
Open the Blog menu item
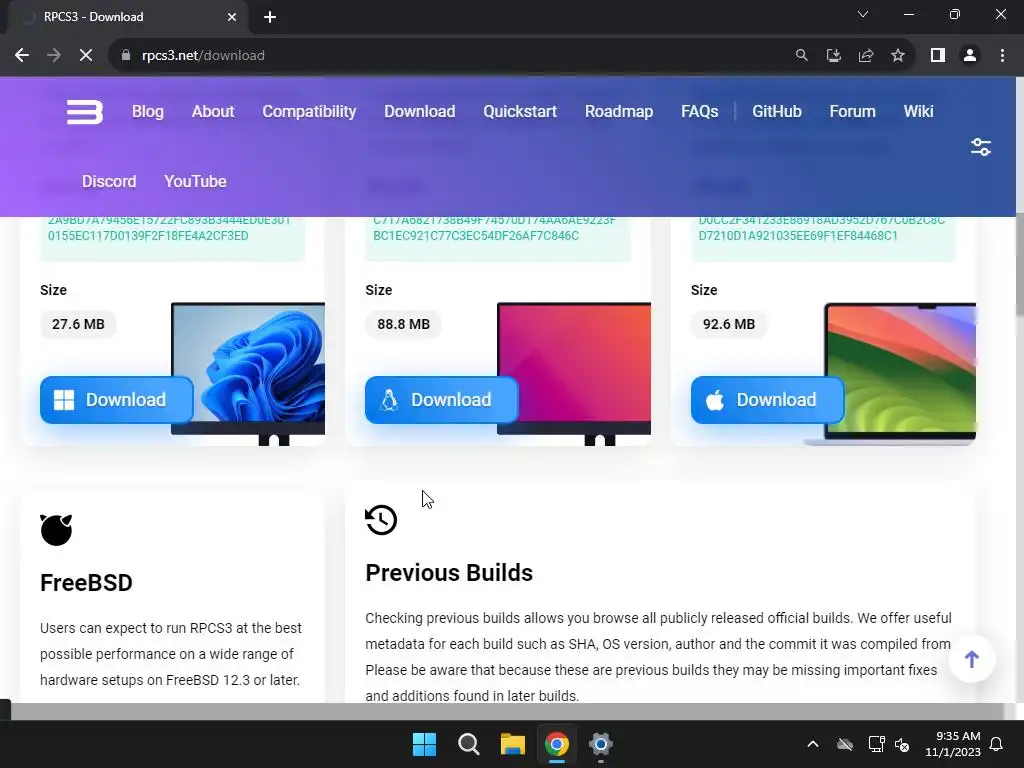[x=148, y=112]
